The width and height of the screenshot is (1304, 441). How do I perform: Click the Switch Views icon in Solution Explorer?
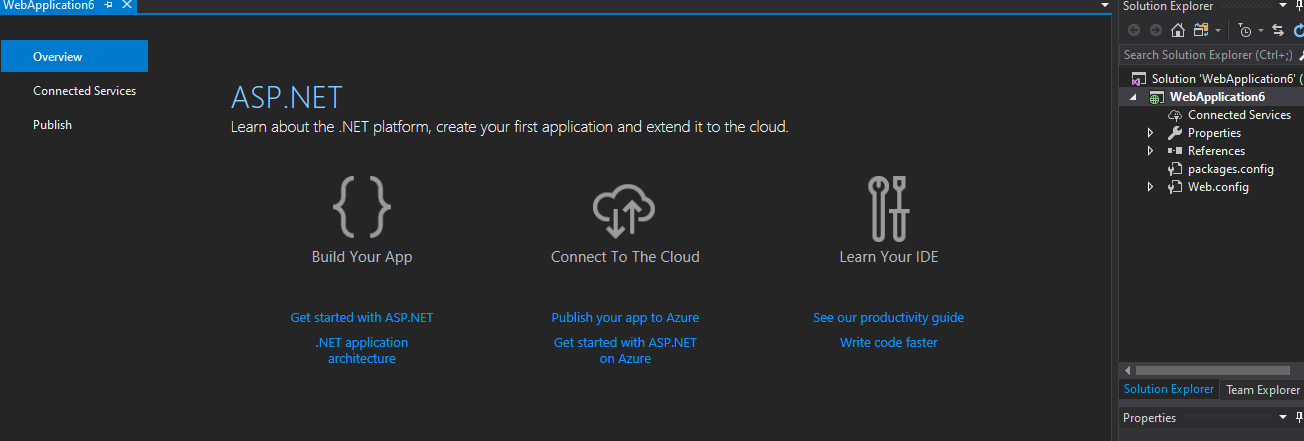(1200, 30)
